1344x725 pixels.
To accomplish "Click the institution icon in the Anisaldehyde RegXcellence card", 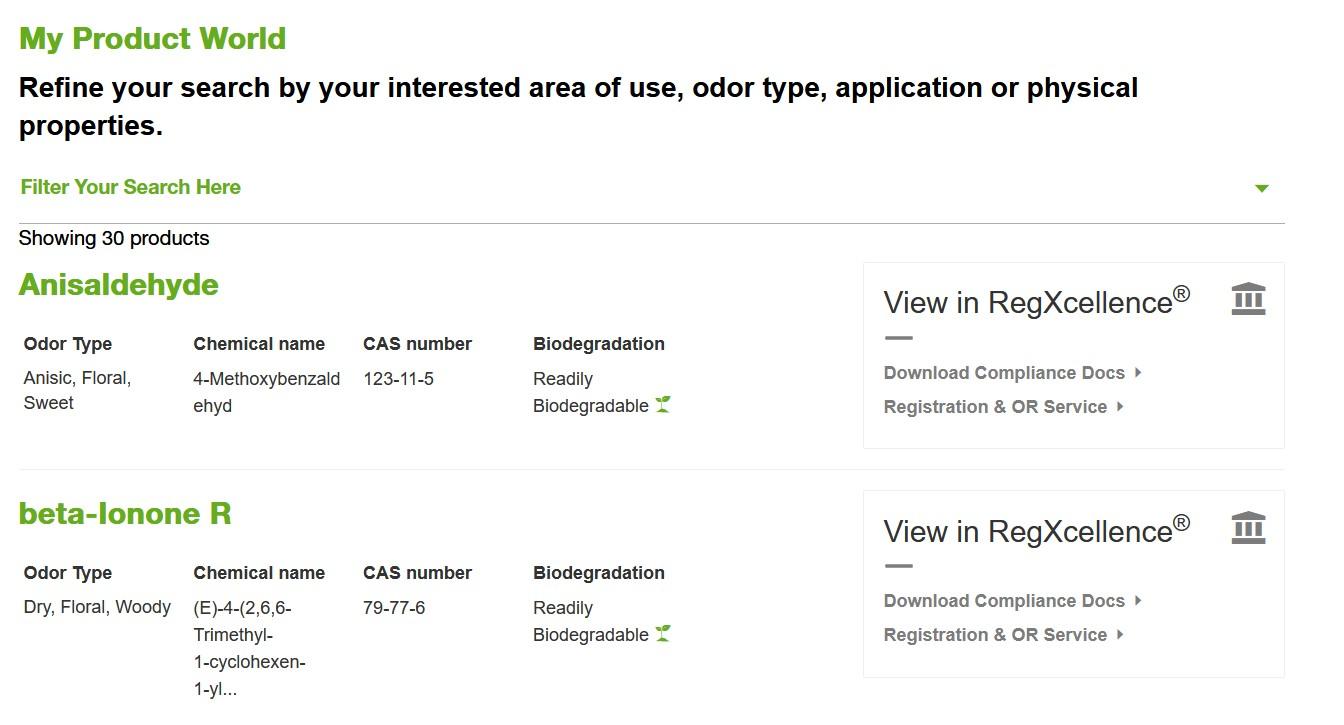I will (x=1248, y=299).
